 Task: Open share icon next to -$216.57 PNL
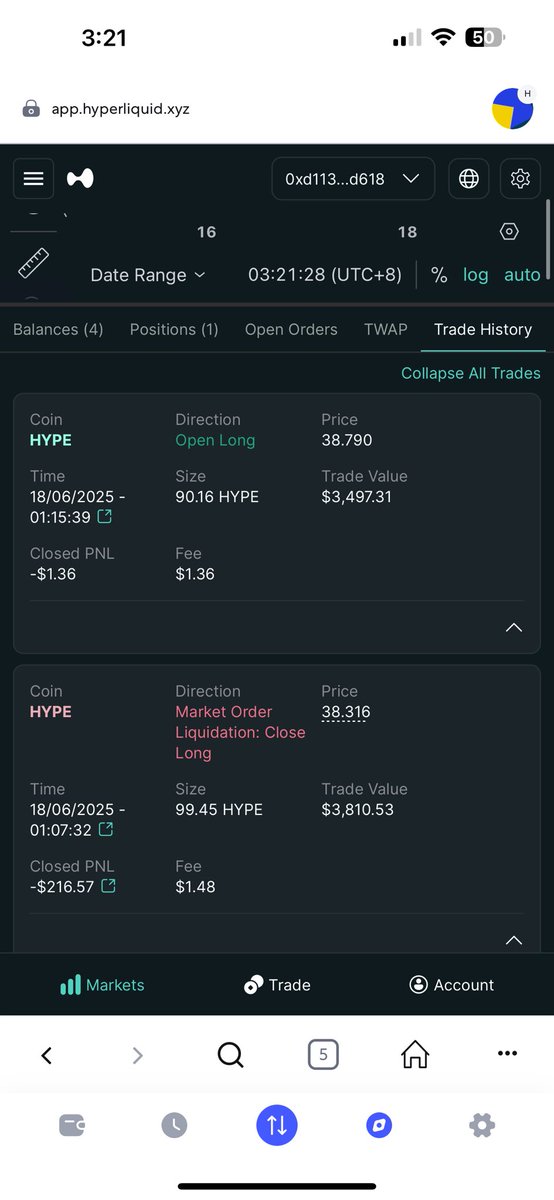coord(108,886)
